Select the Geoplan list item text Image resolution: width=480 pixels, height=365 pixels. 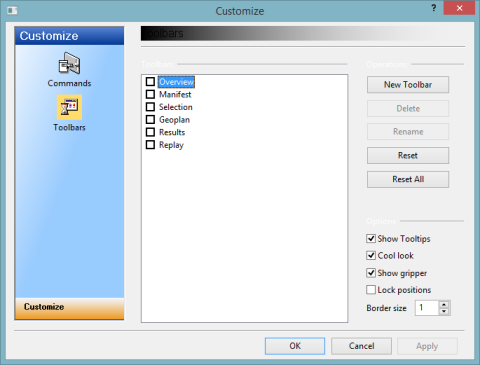tap(174, 120)
